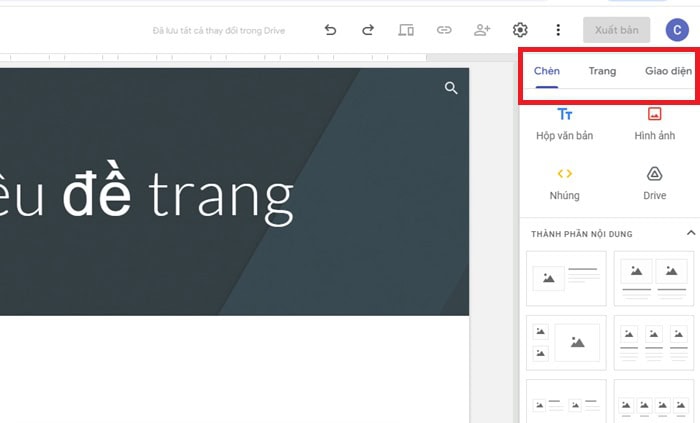Open the Giao diện tab
Image resolution: width=700 pixels, height=423 pixels.
pos(667,71)
